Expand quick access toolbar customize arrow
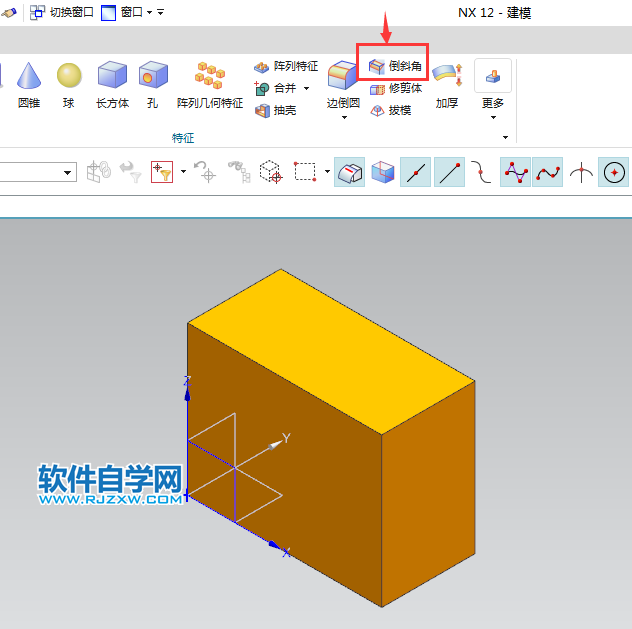This screenshot has width=632, height=629. pos(160,12)
